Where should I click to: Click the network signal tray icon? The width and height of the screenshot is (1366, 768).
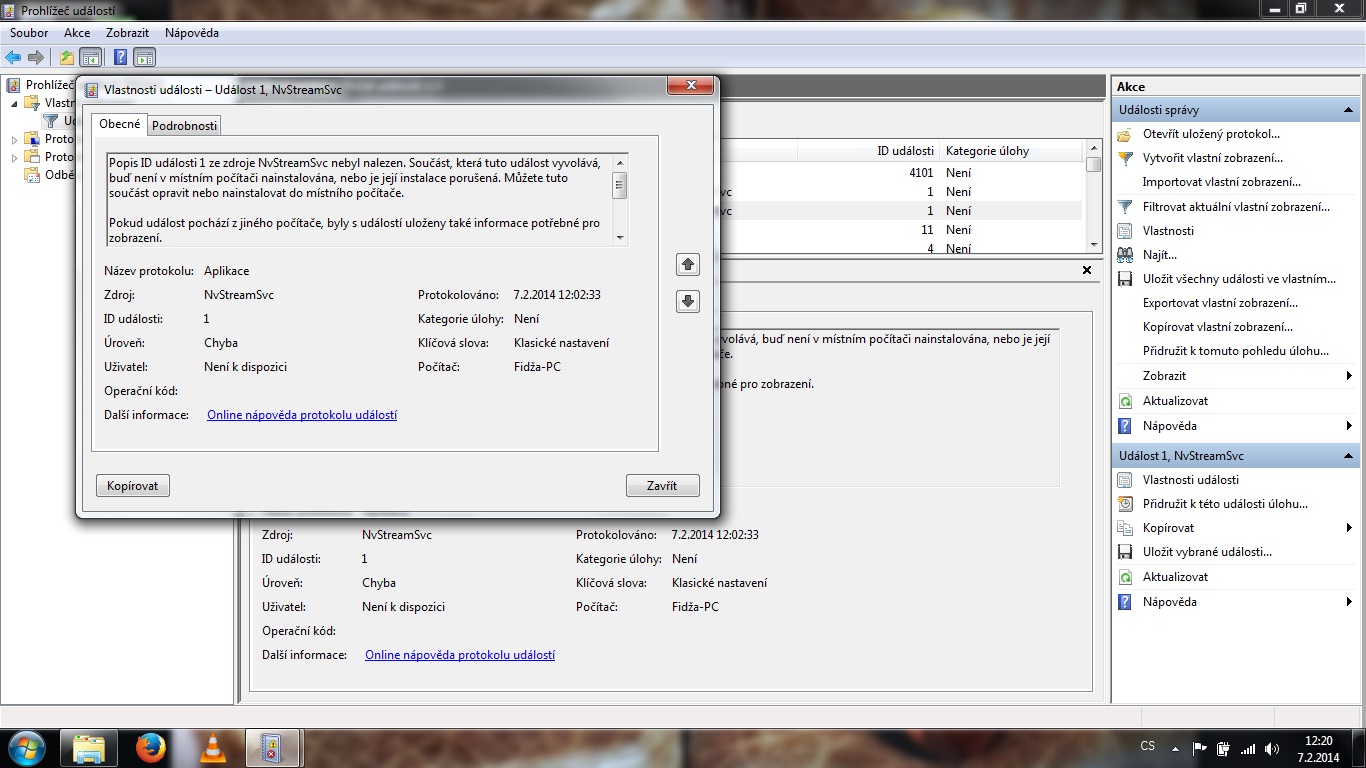tap(1248, 748)
